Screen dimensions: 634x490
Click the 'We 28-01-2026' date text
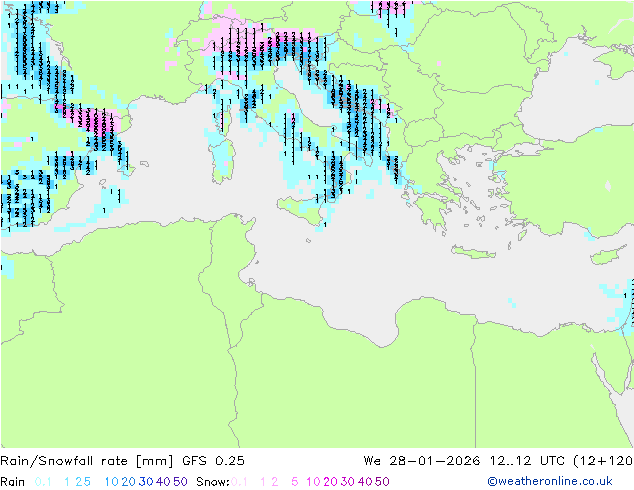coord(422,461)
